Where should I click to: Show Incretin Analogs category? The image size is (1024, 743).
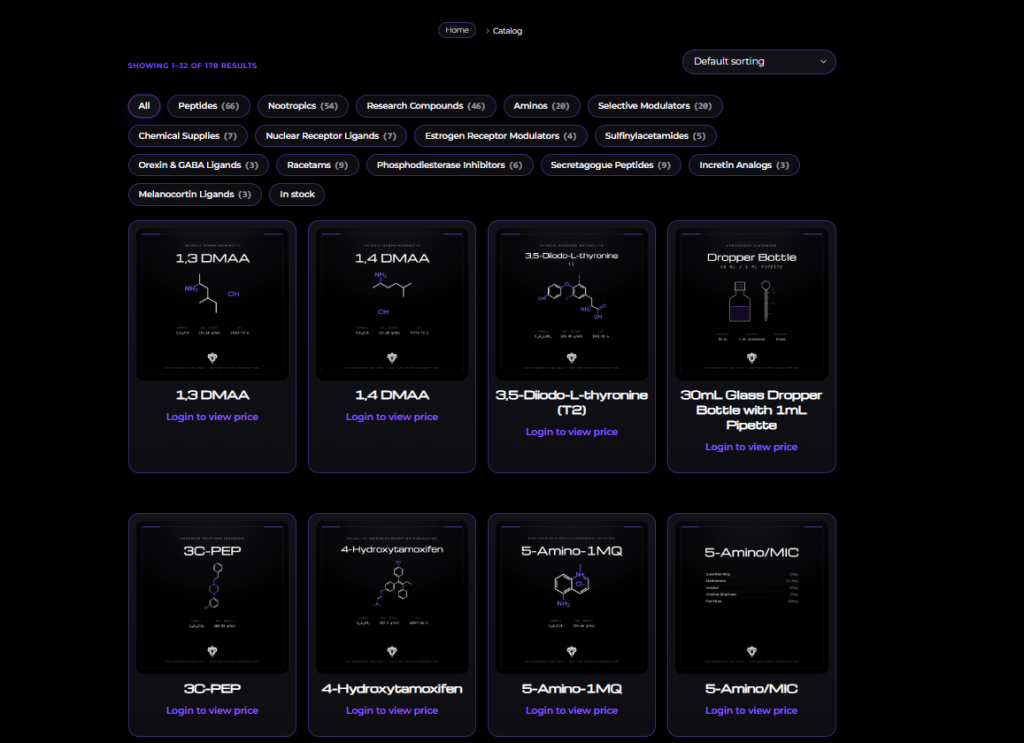(744, 165)
